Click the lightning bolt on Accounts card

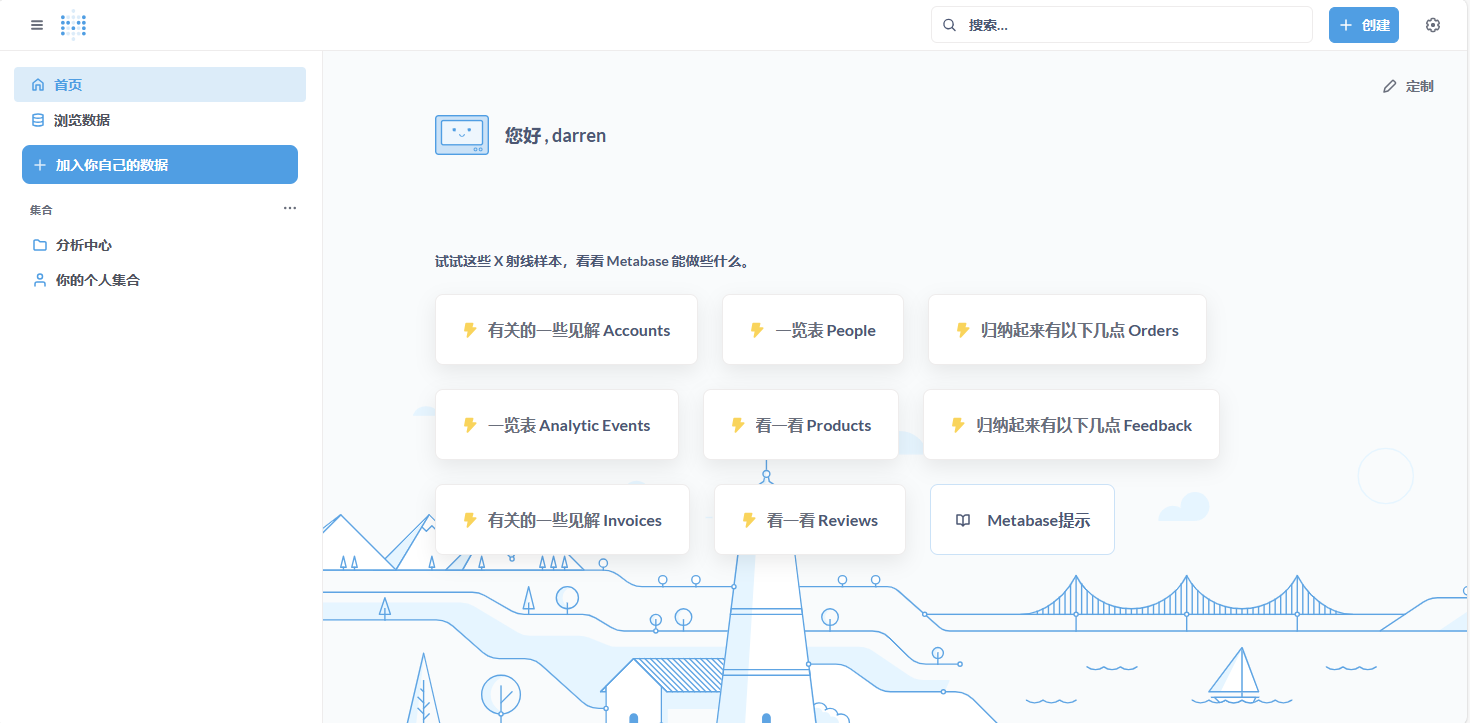pos(470,330)
